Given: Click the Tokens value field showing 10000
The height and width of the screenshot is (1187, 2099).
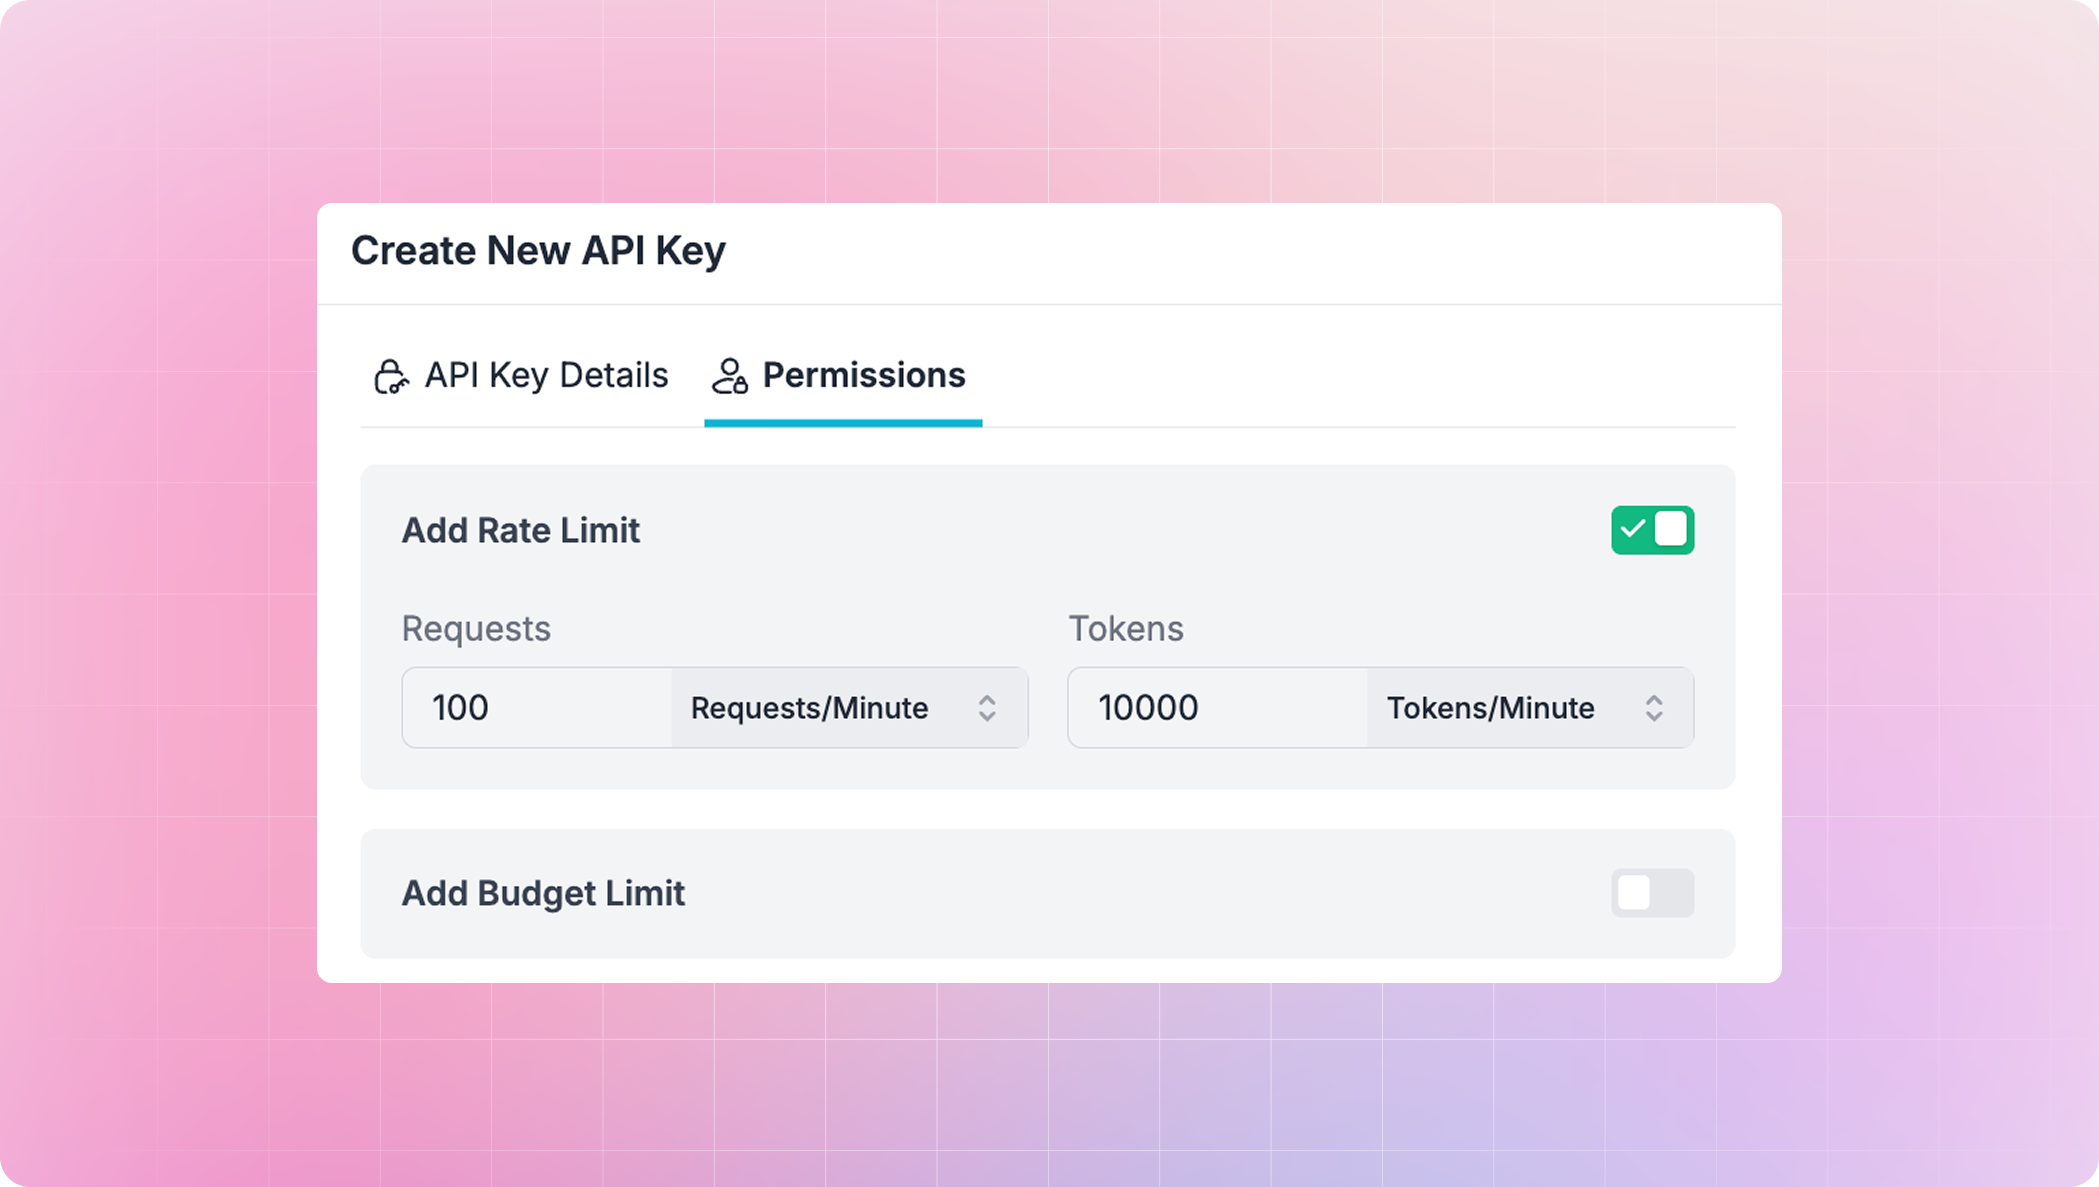Looking at the screenshot, I should pyautogui.click(x=1216, y=708).
